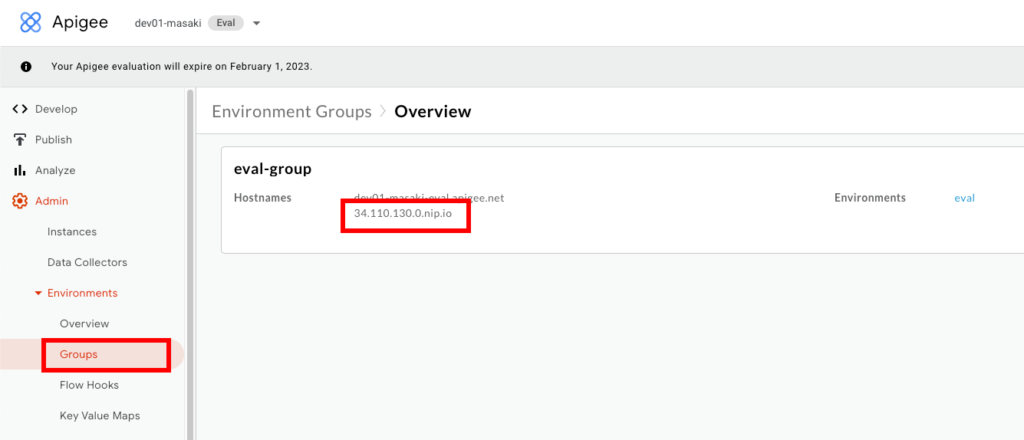
Task: Click the info icon in expiration banner
Action: tap(24, 67)
